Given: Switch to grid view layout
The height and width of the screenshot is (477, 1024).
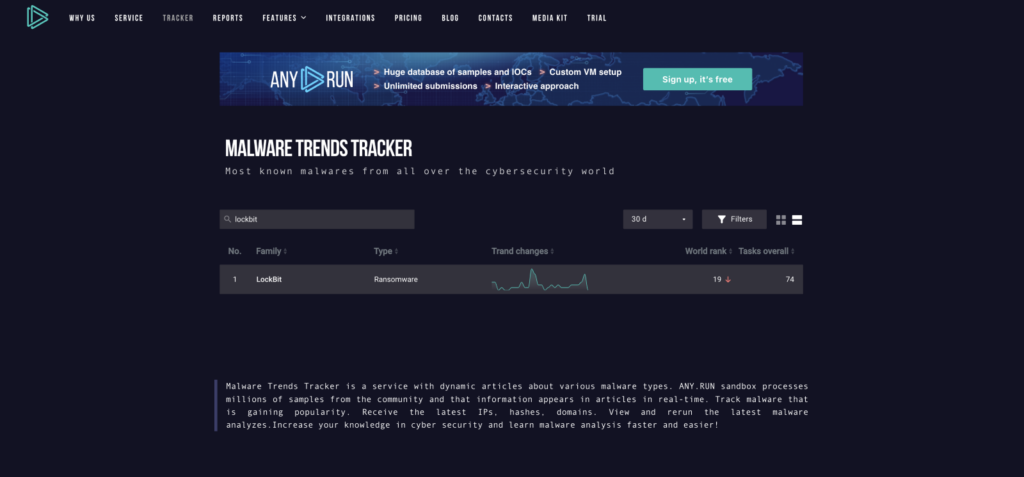Looking at the screenshot, I should click(782, 219).
